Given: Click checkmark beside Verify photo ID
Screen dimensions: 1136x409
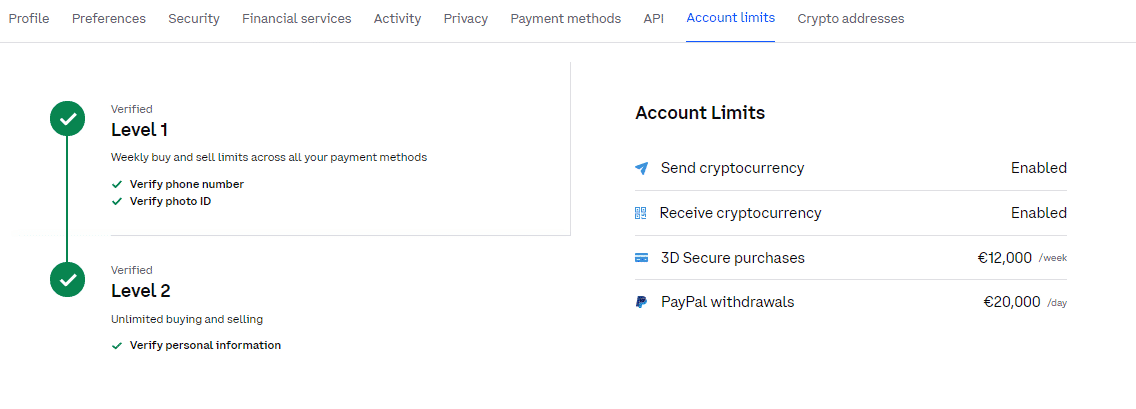Looking at the screenshot, I should point(117,201).
